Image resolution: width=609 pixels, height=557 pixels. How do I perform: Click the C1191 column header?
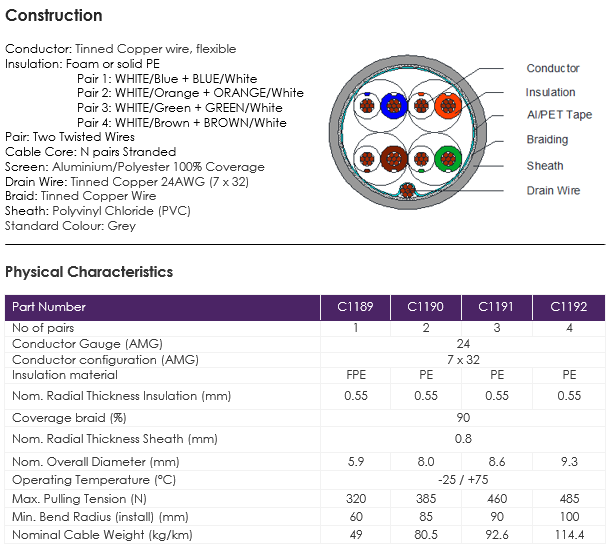coord(496,307)
